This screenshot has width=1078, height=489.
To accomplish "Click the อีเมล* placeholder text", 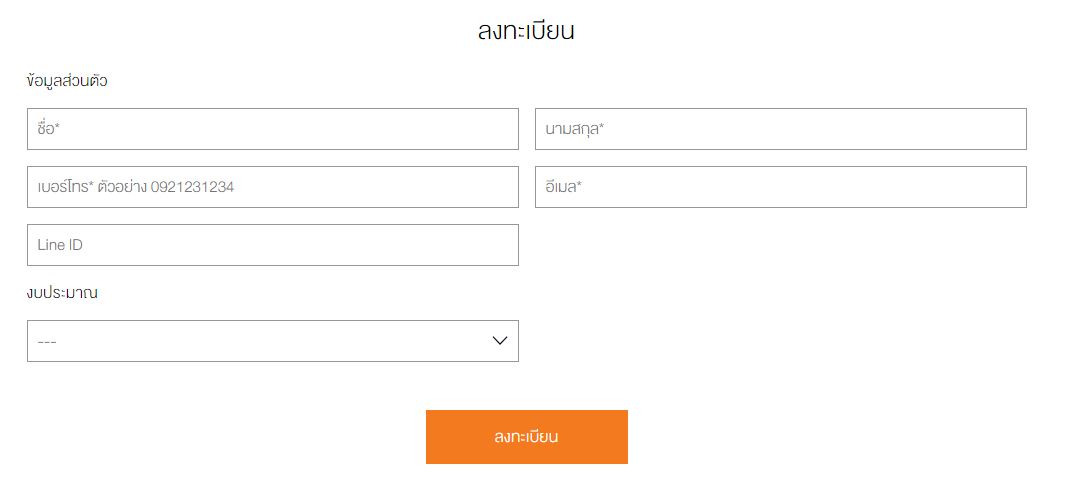I will 564,187.
